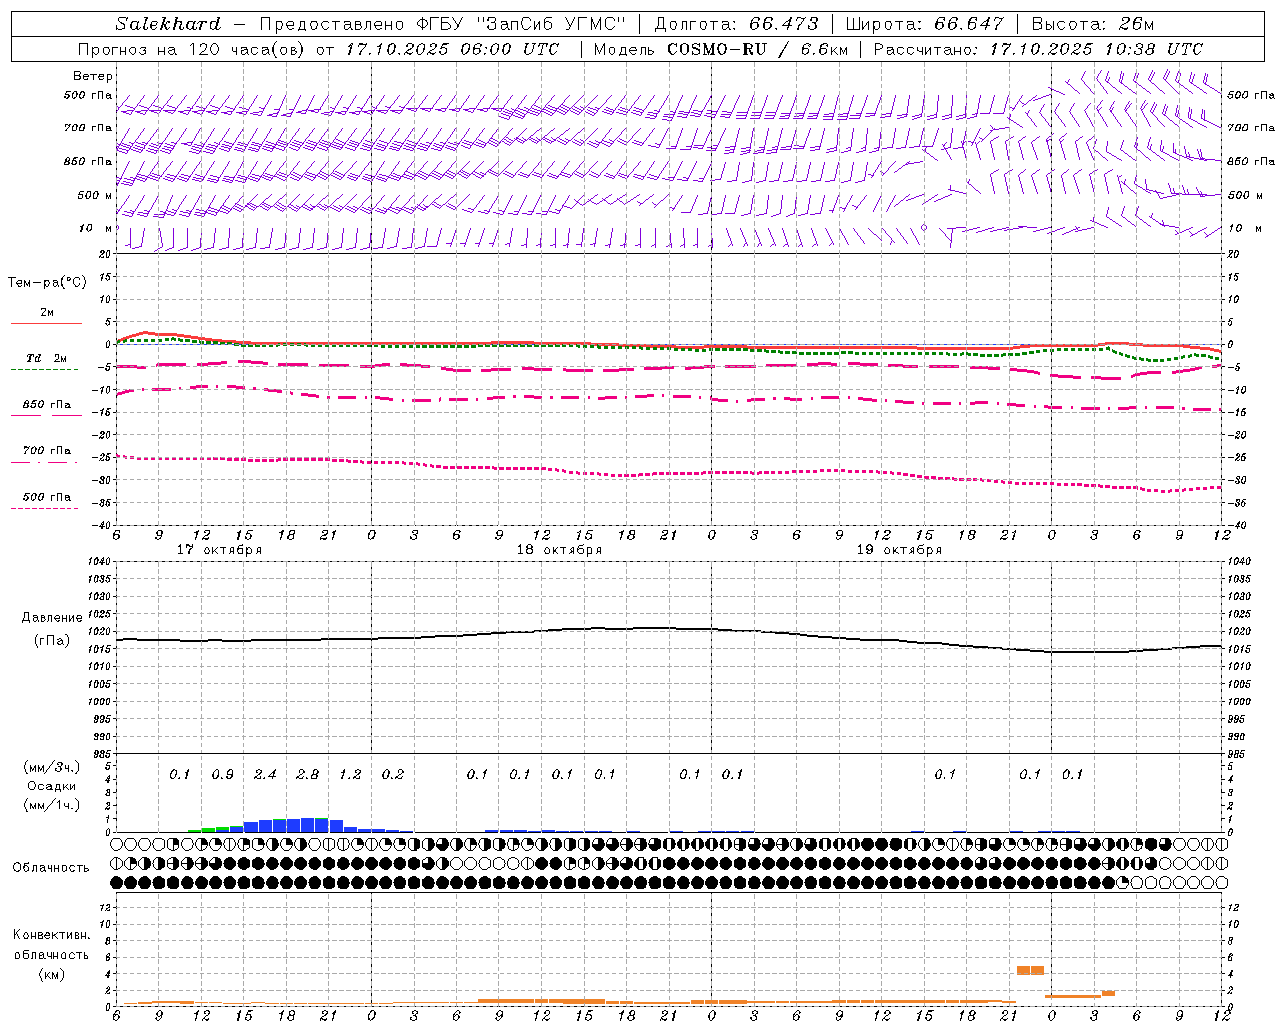The height and width of the screenshot is (1024, 1280).
Task: Click the "18 октября" date label
Action: pos(559,550)
